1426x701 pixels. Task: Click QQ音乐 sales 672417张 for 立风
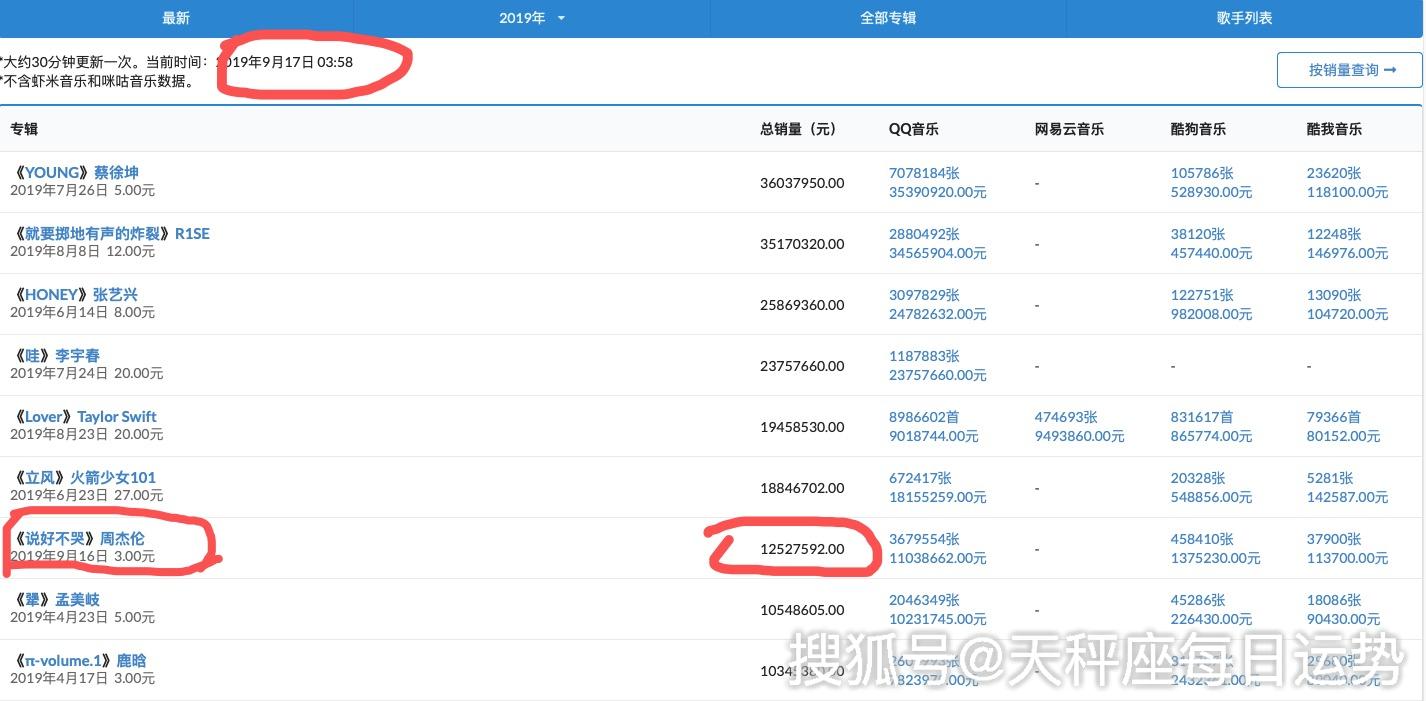tap(920, 478)
